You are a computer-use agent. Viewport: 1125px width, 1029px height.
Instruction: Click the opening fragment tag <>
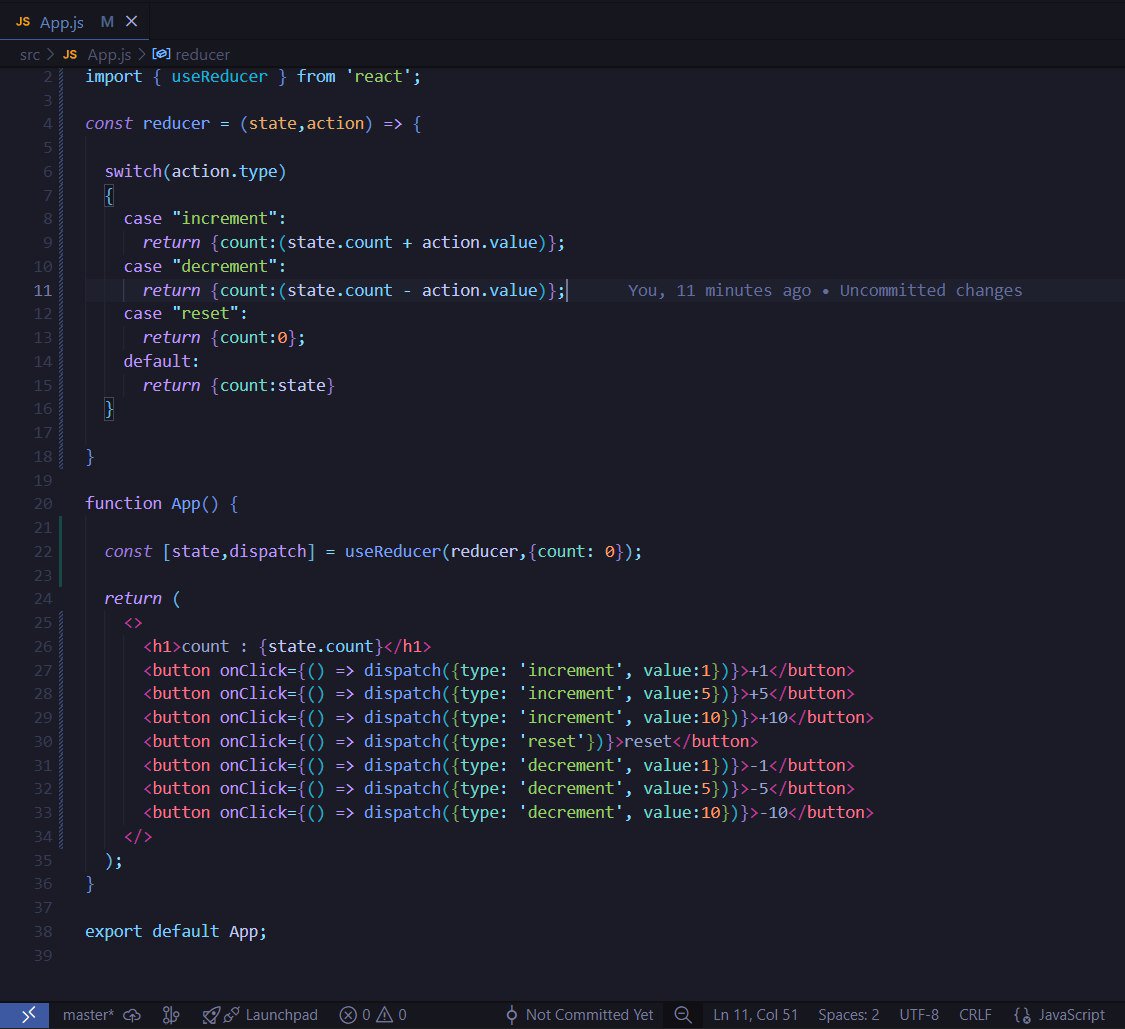pyautogui.click(x=133, y=623)
